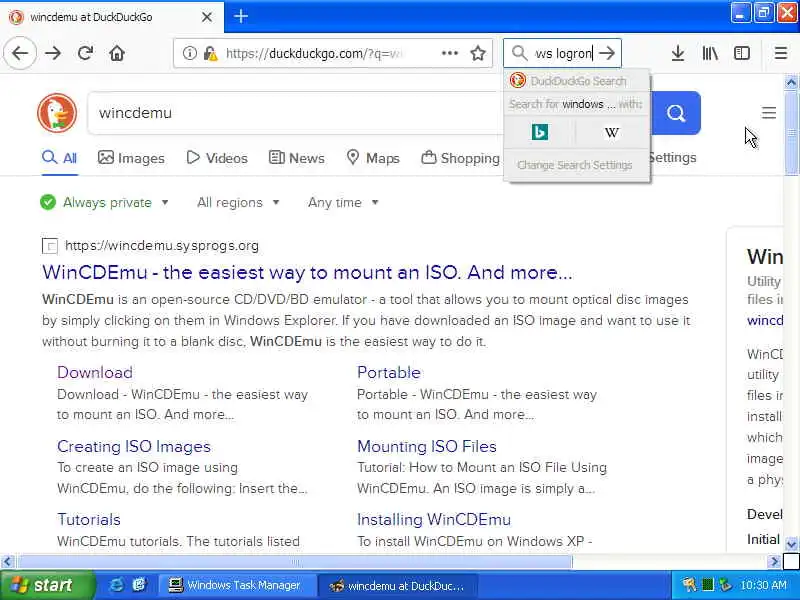Click the vertical scrollbar down arrow
This screenshot has width=800, height=600.
[791, 544]
